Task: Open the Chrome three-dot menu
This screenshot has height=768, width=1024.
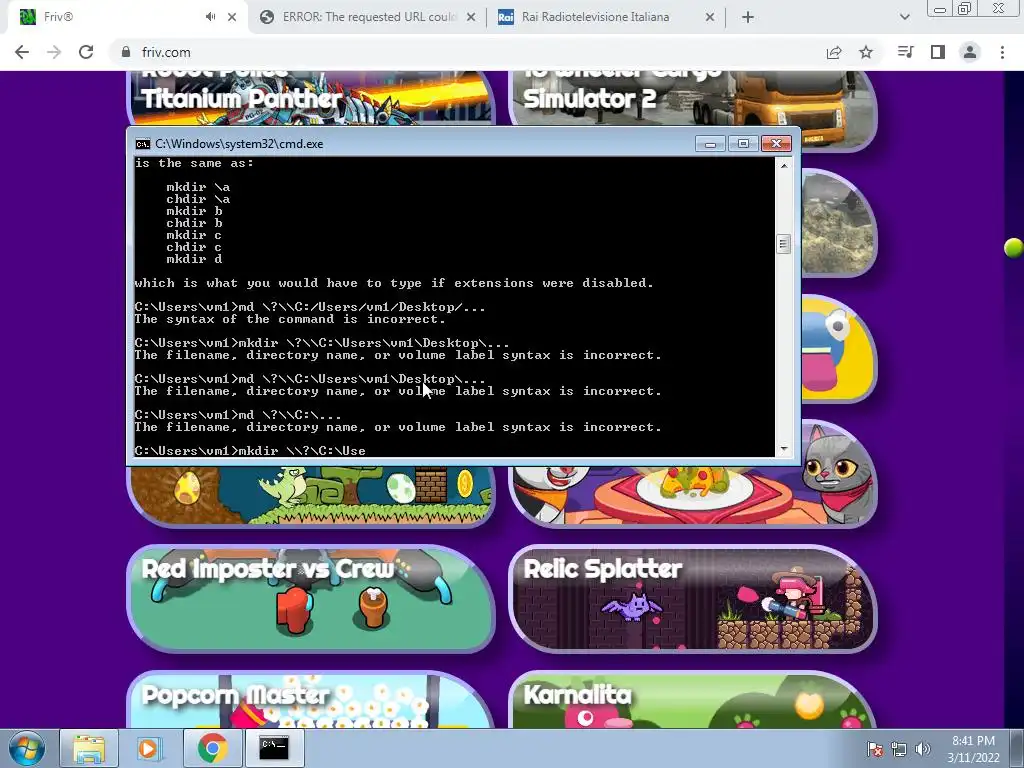Action: point(1002,52)
